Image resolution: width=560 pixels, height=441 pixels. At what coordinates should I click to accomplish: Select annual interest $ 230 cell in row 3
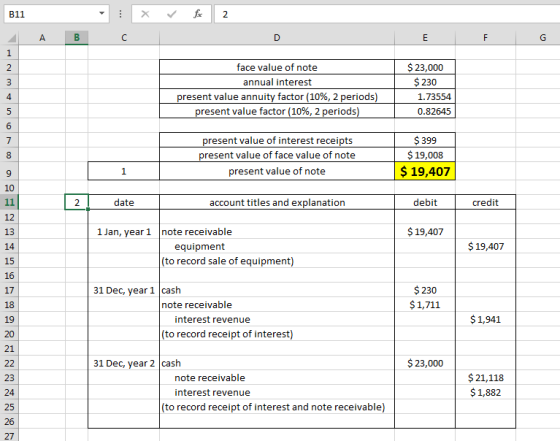pyautogui.click(x=425, y=82)
